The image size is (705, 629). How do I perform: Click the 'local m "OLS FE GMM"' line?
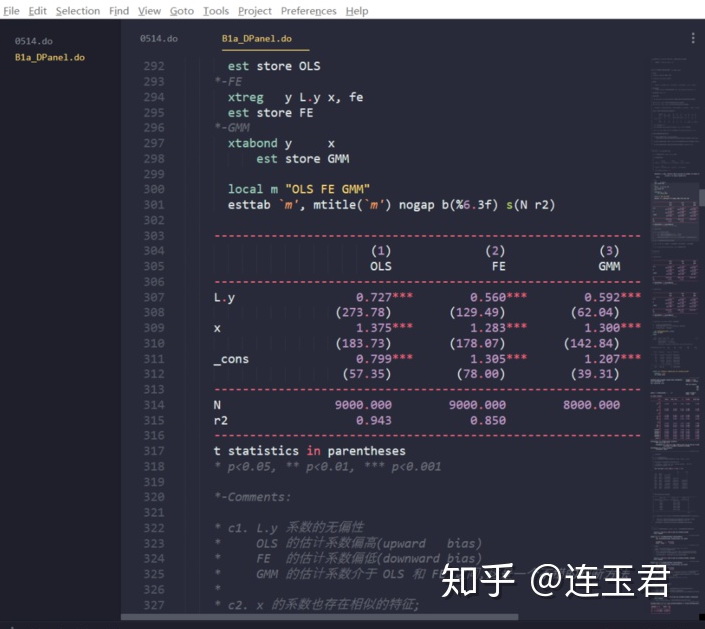click(x=299, y=189)
